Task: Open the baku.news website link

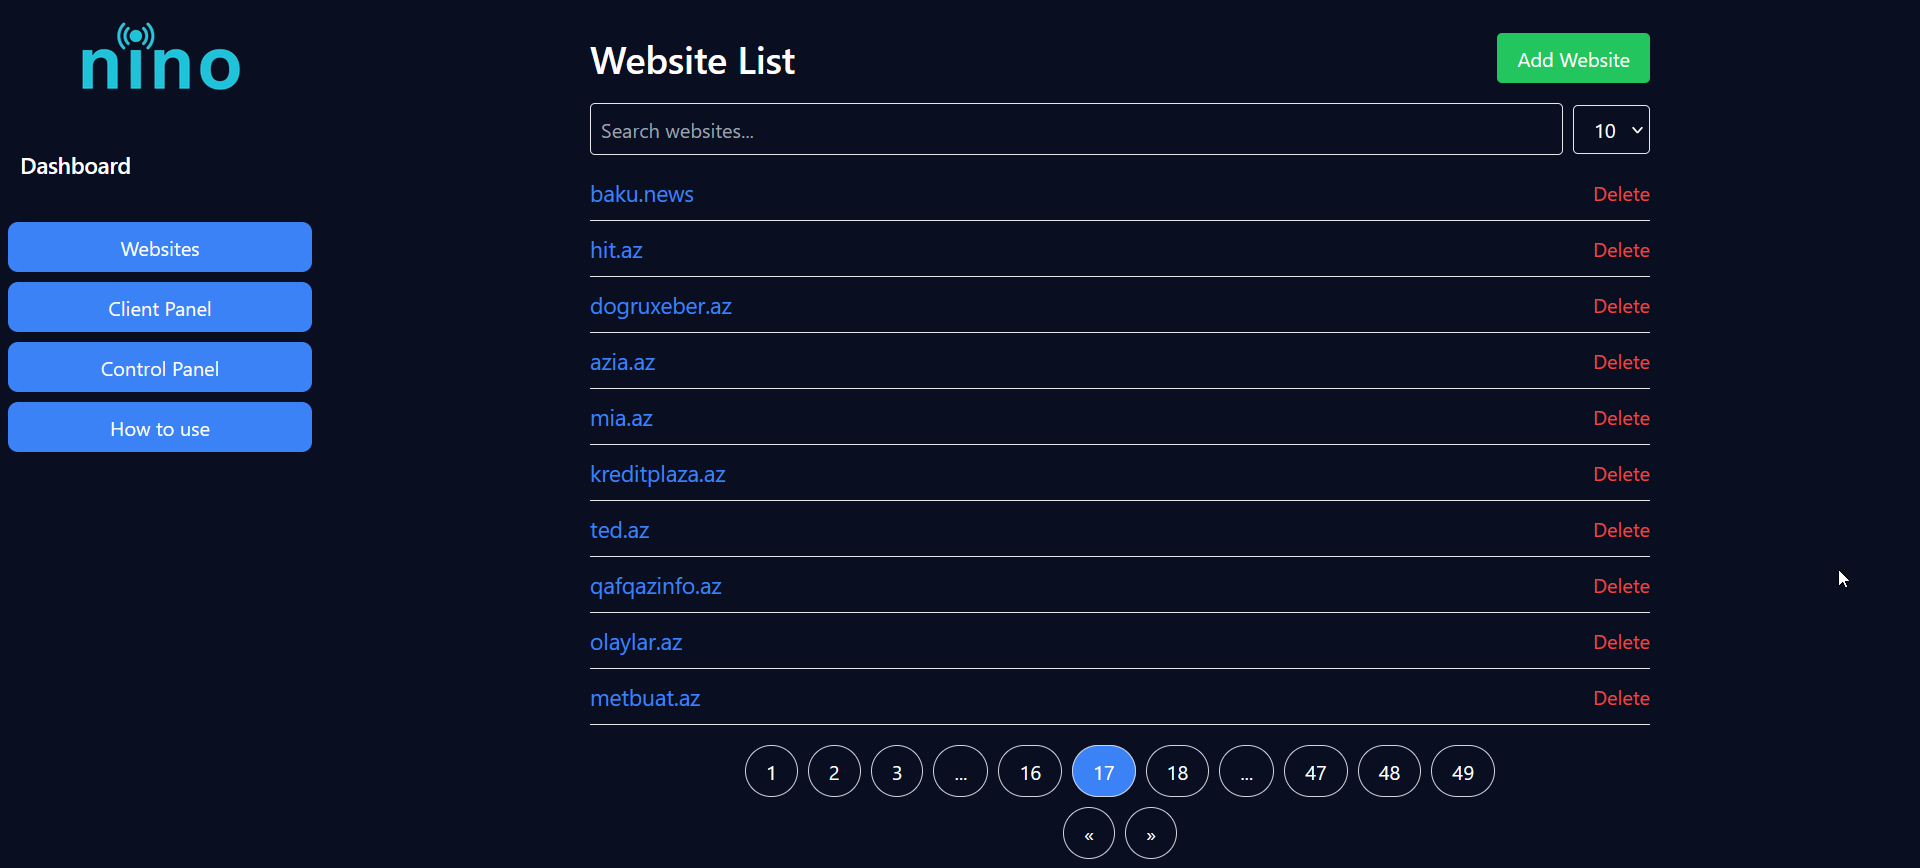Action: pyautogui.click(x=642, y=194)
